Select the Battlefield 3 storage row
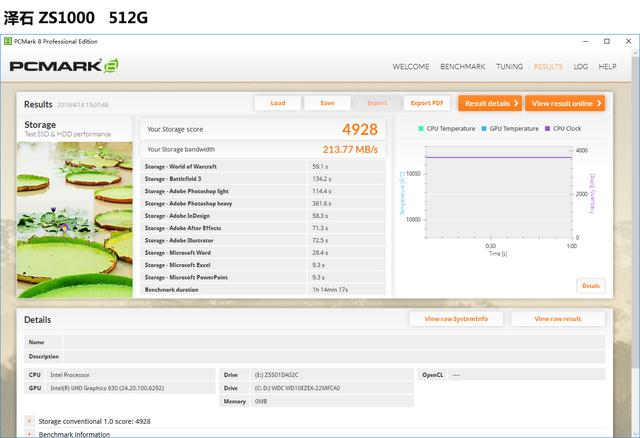This screenshot has width=640, height=438. pos(263,179)
